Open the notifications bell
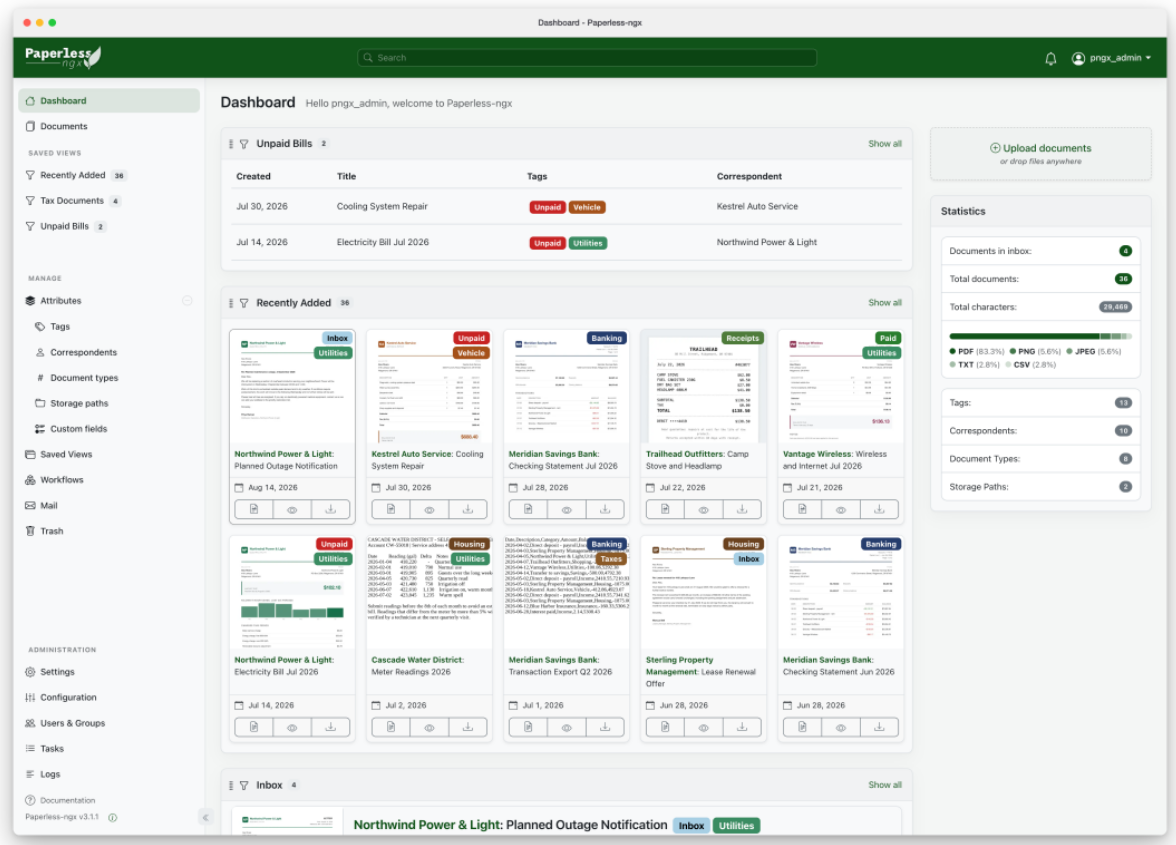 coord(1050,58)
